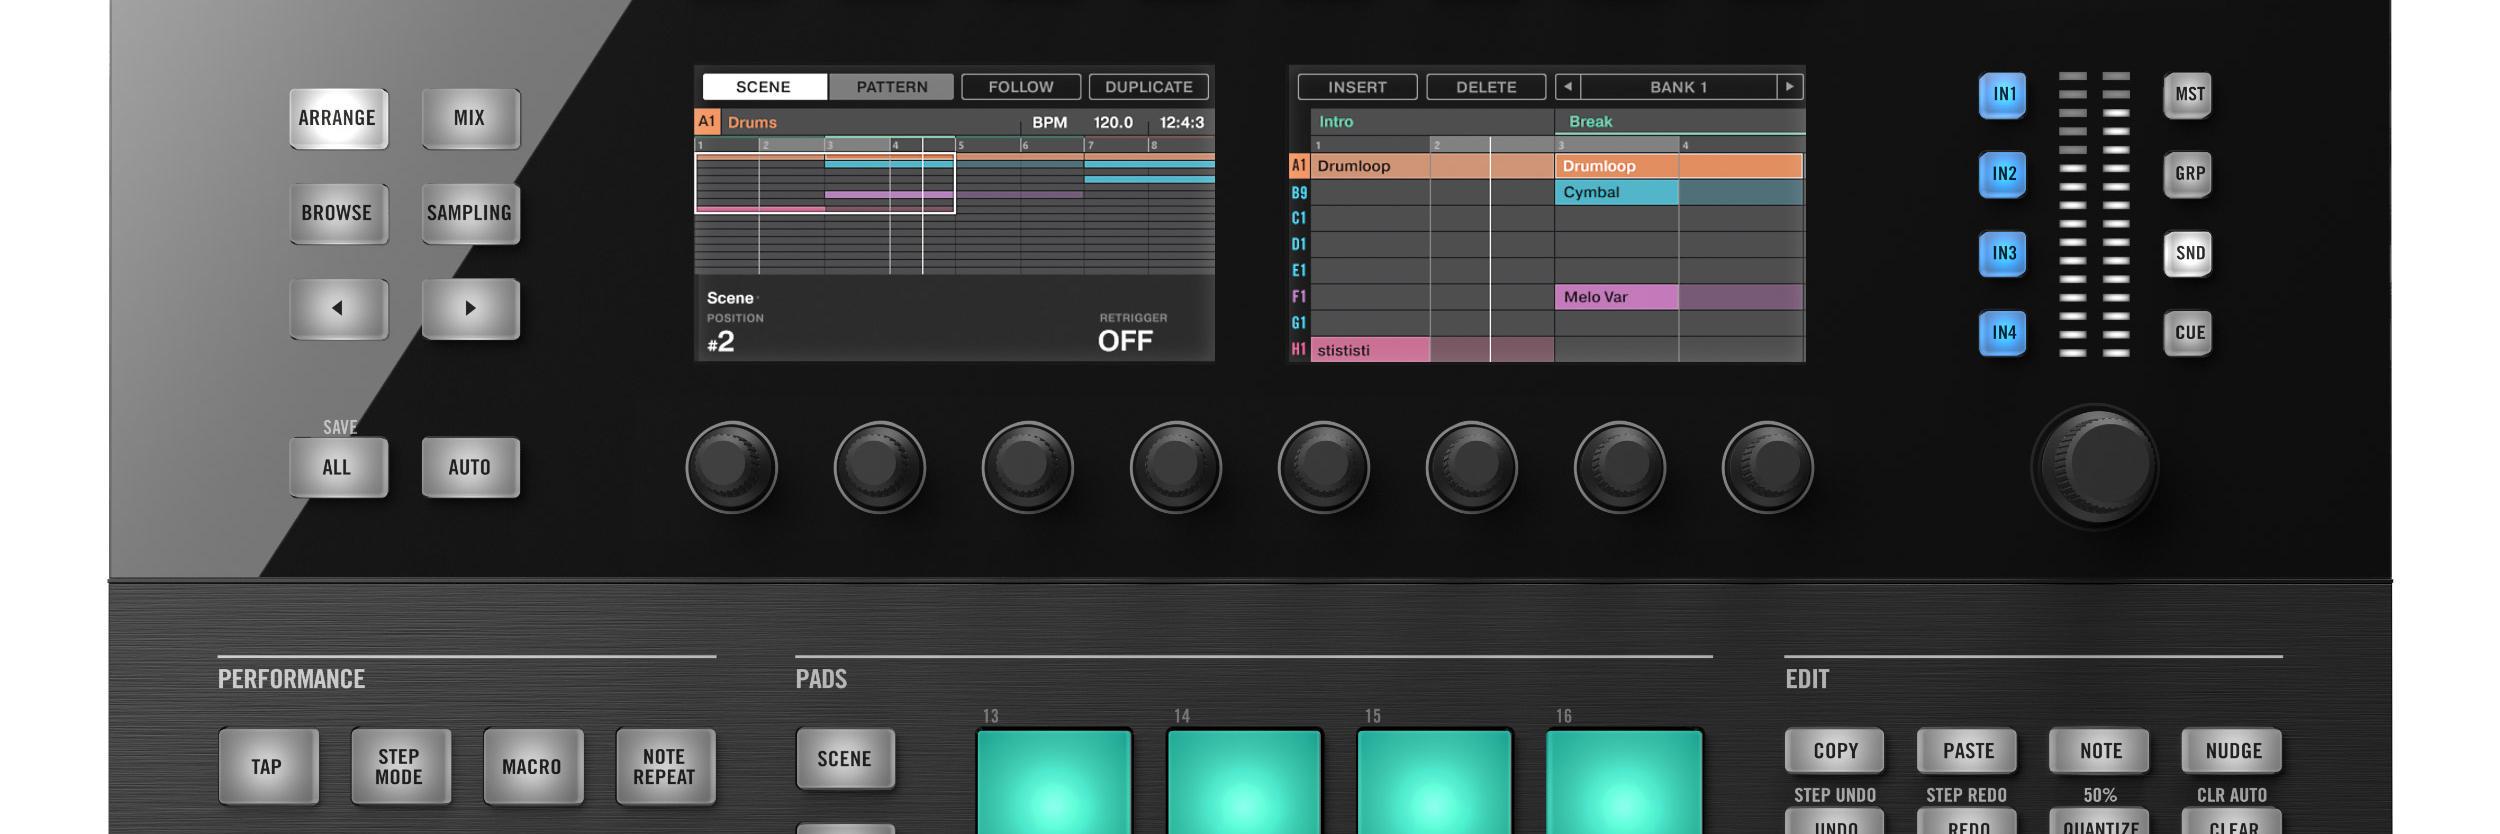The height and width of the screenshot is (834, 2500).
Task: Toggle input IN2 button
Action: click(x=2003, y=174)
